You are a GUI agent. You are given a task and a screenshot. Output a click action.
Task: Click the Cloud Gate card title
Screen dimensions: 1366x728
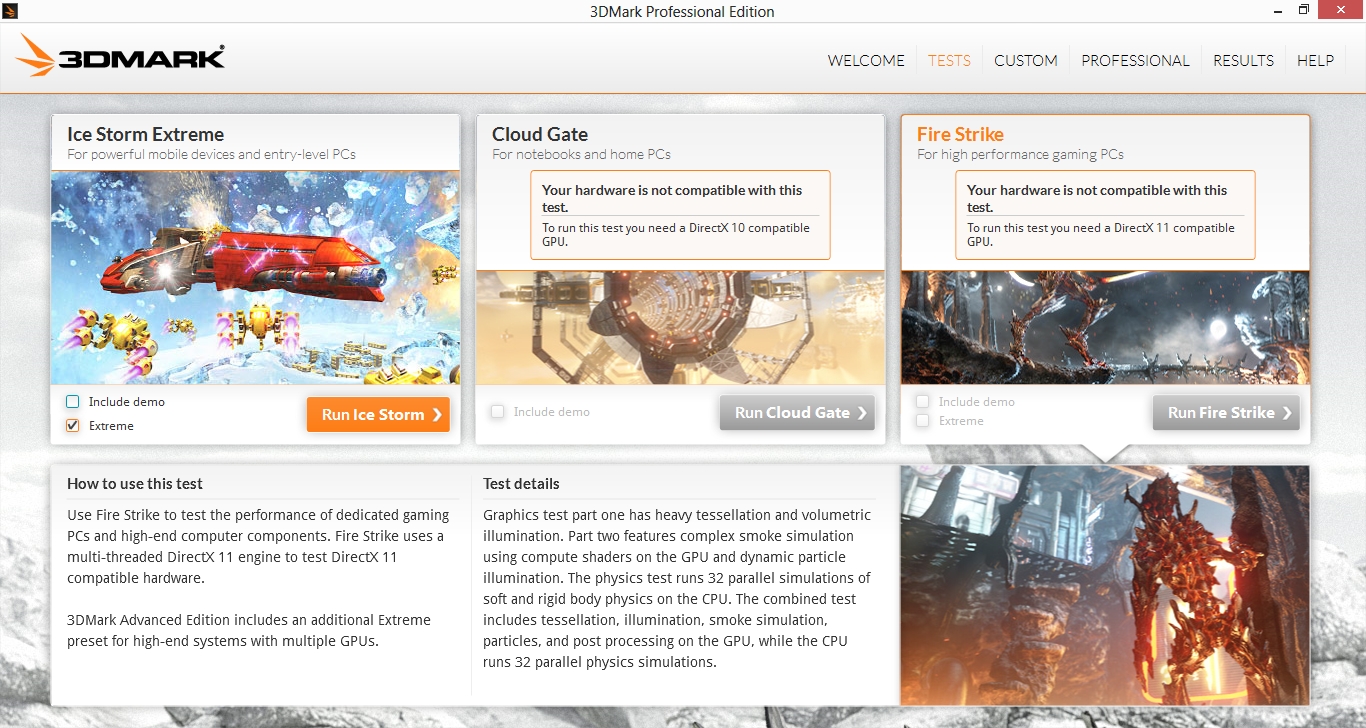540,134
